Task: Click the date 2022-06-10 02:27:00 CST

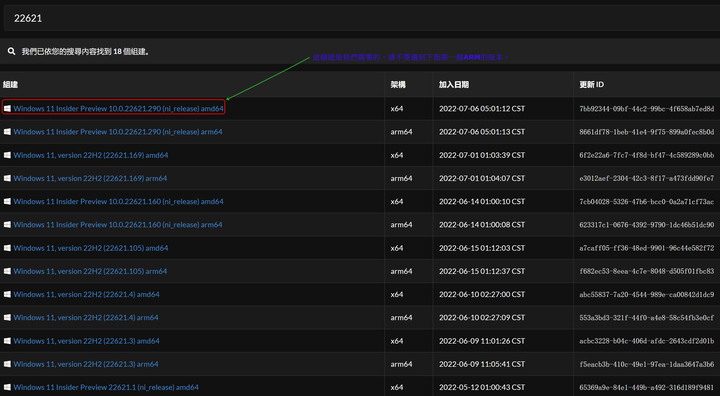Action: (x=482, y=294)
